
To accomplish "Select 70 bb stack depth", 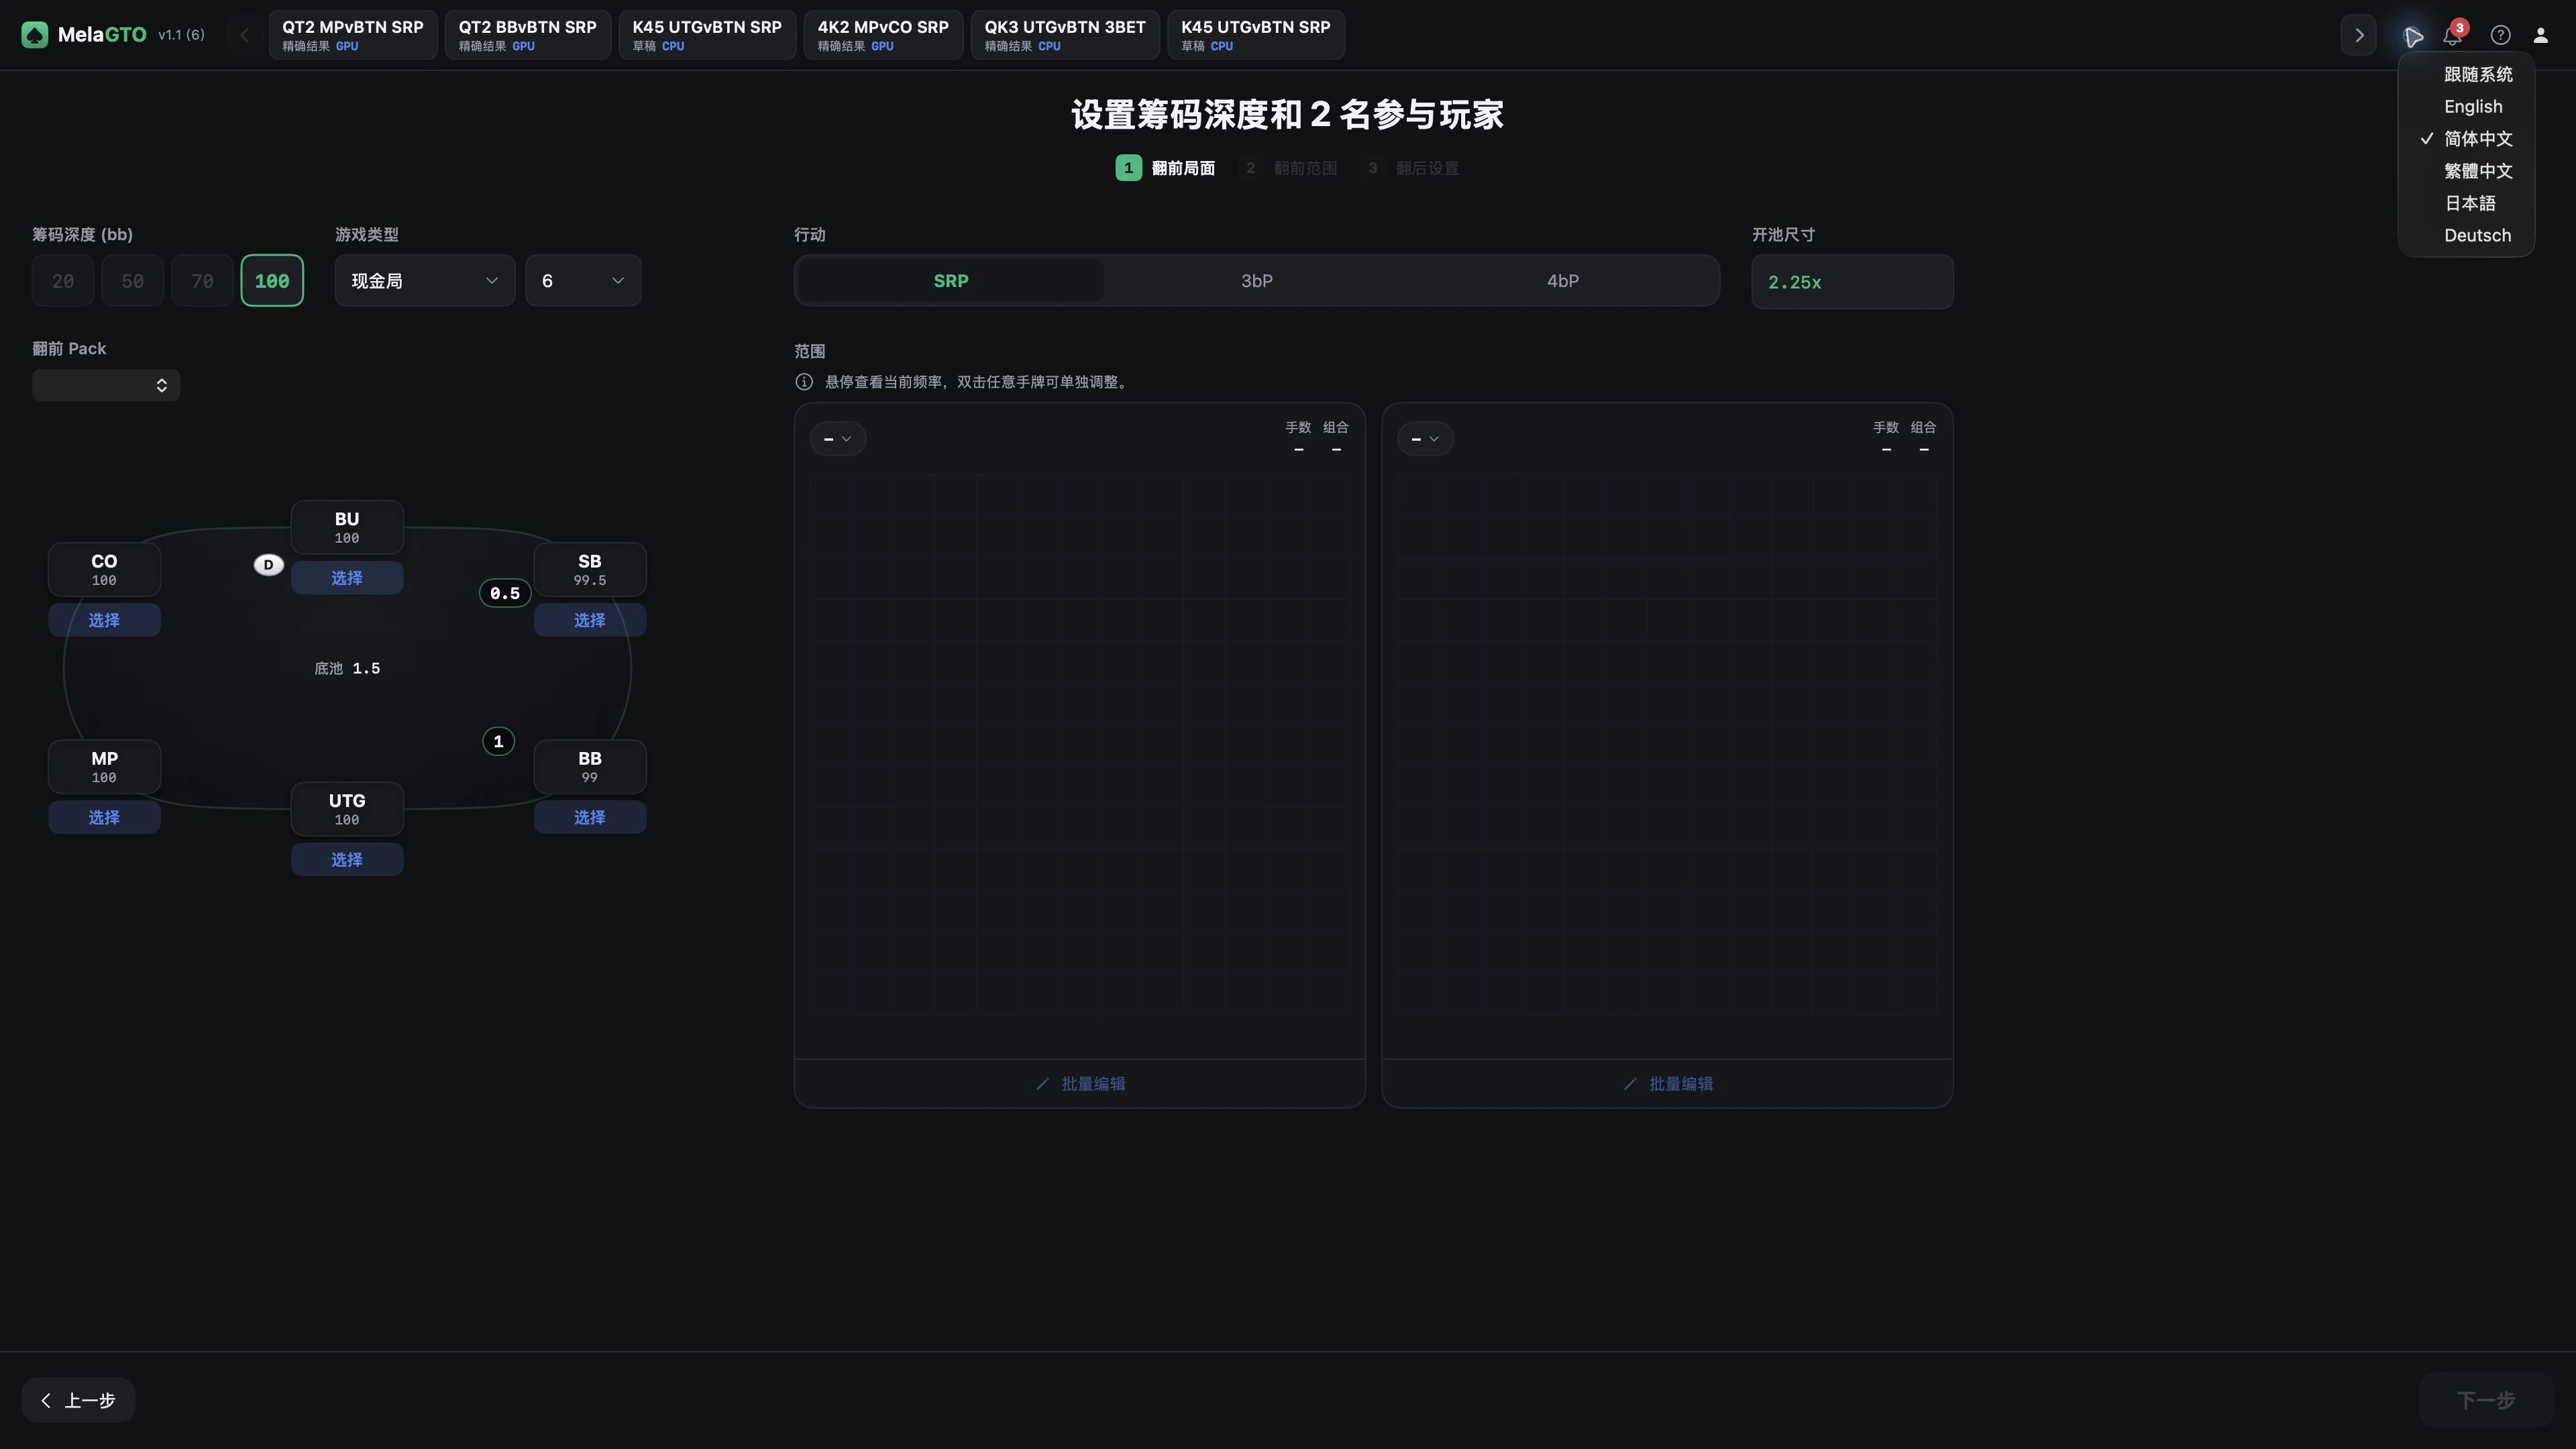I will tap(202, 281).
